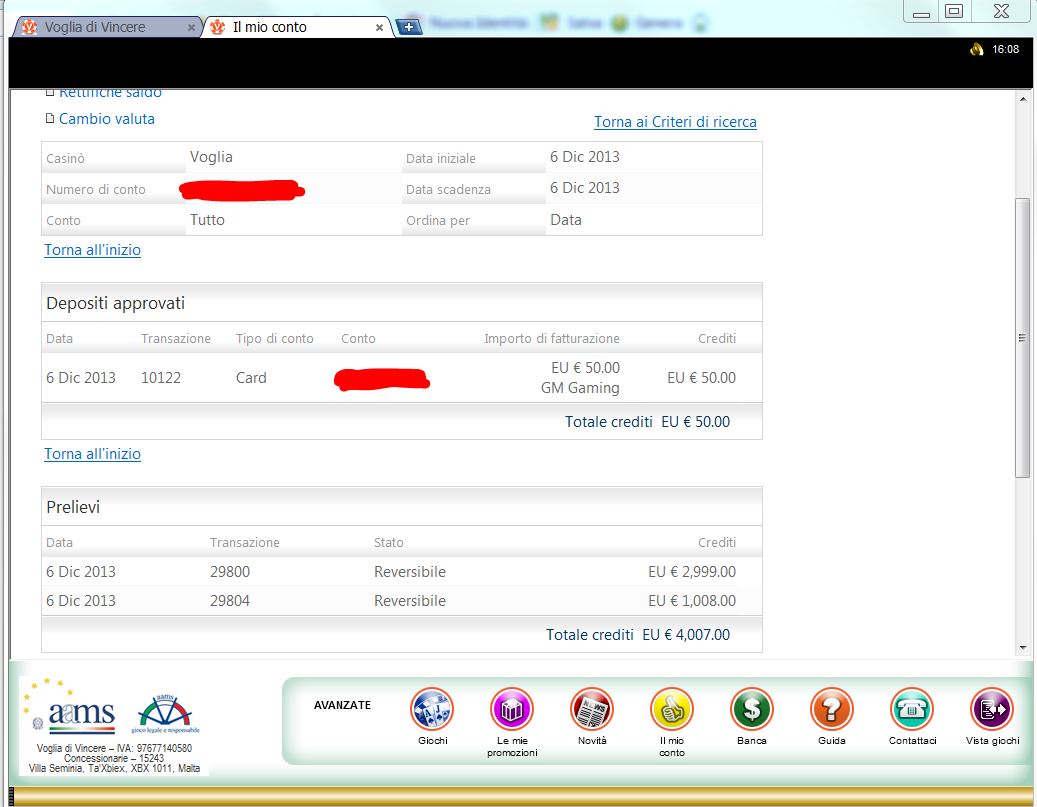This screenshot has width=1037, height=807.
Task: Click Torna all'inizio above Depositi approvati
Action: tap(93, 250)
